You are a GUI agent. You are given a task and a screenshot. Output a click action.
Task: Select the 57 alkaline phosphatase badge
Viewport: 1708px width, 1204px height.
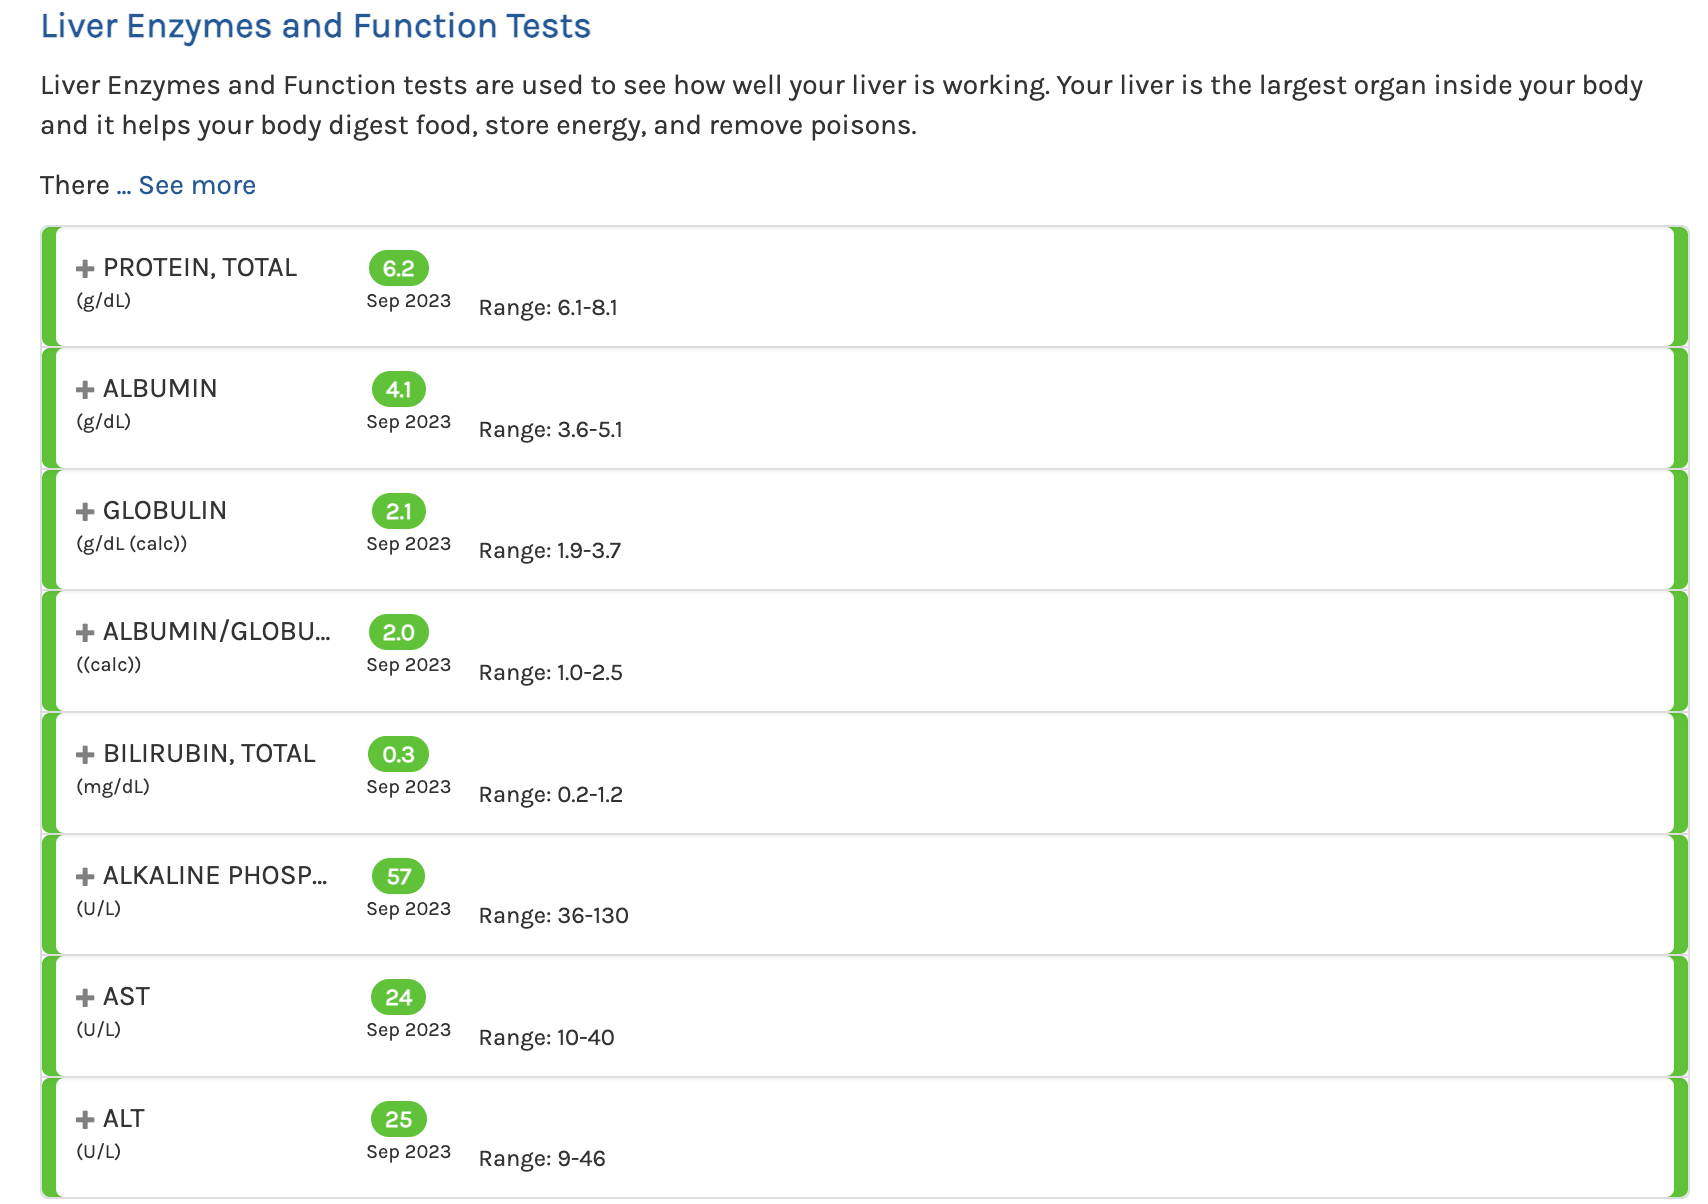pyautogui.click(x=399, y=876)
